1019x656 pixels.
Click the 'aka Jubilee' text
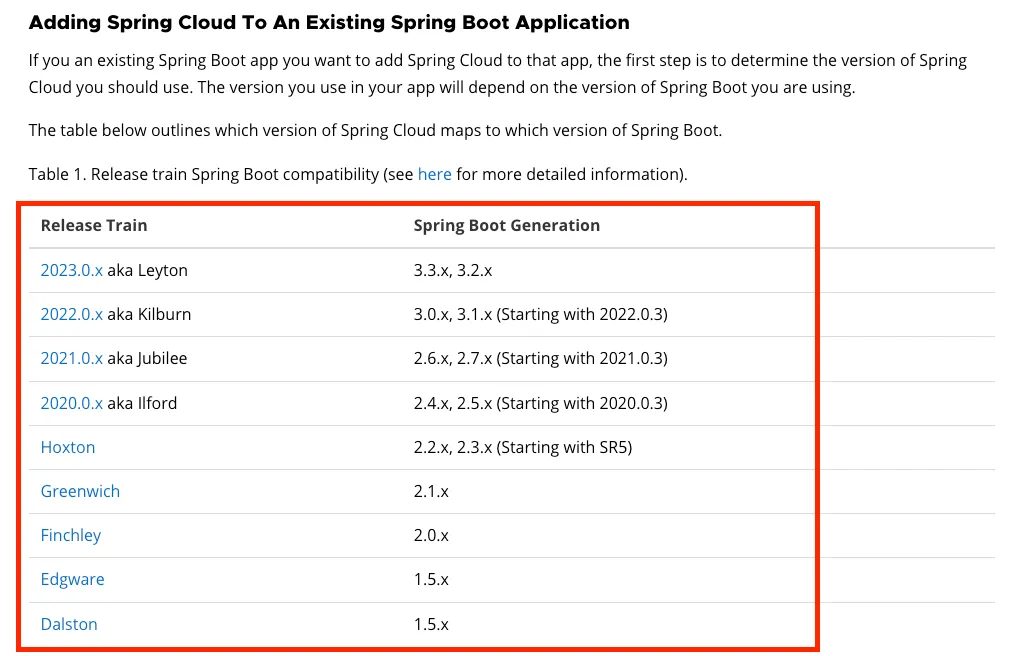pyautogui.click(x=147, y=358)
